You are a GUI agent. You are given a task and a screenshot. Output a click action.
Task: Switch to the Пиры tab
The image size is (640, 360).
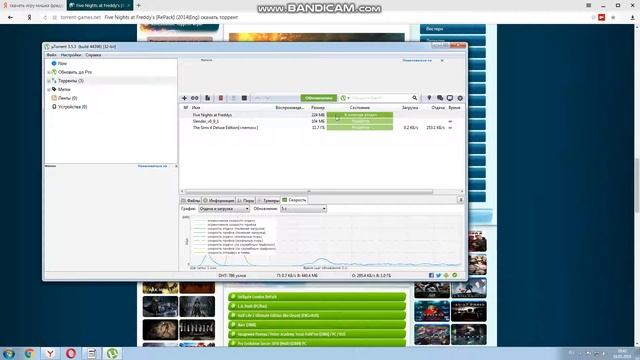(246, 200)
